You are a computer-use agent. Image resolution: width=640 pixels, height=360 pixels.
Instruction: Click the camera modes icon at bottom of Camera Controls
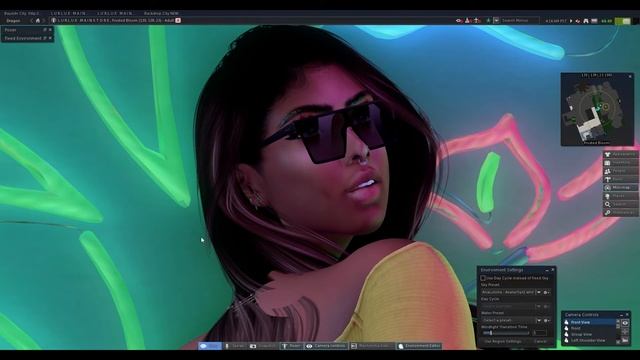(x=625, y=340)
